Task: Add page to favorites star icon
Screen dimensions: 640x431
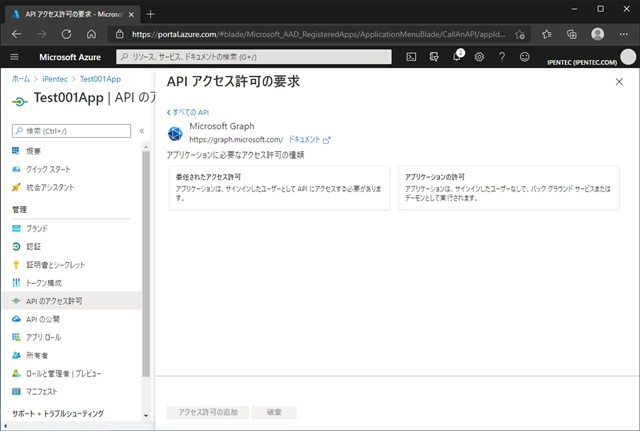Action: [x=520, y=34]
